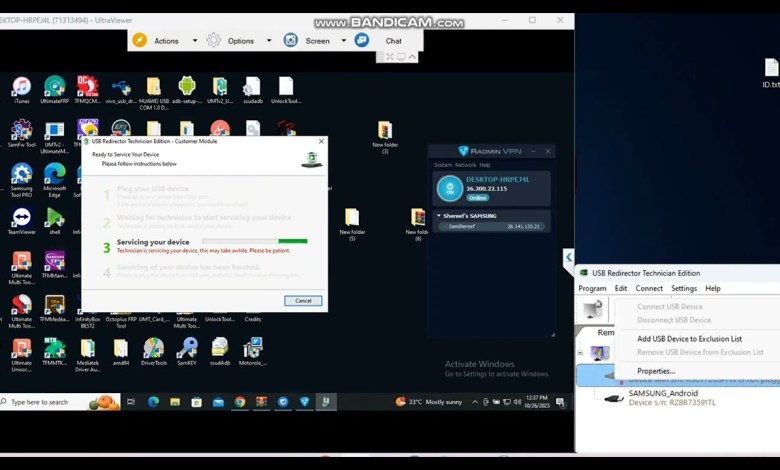Open the Motorola_ desktop icon
The width and height of the screenshot is (780, 470).
pos(253,351)
